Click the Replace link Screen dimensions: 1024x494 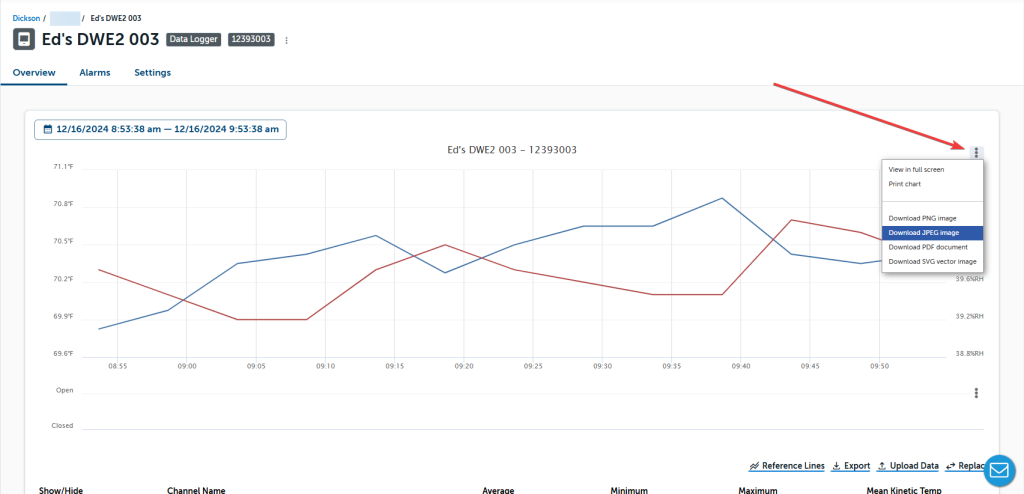[x=971, y=466]
